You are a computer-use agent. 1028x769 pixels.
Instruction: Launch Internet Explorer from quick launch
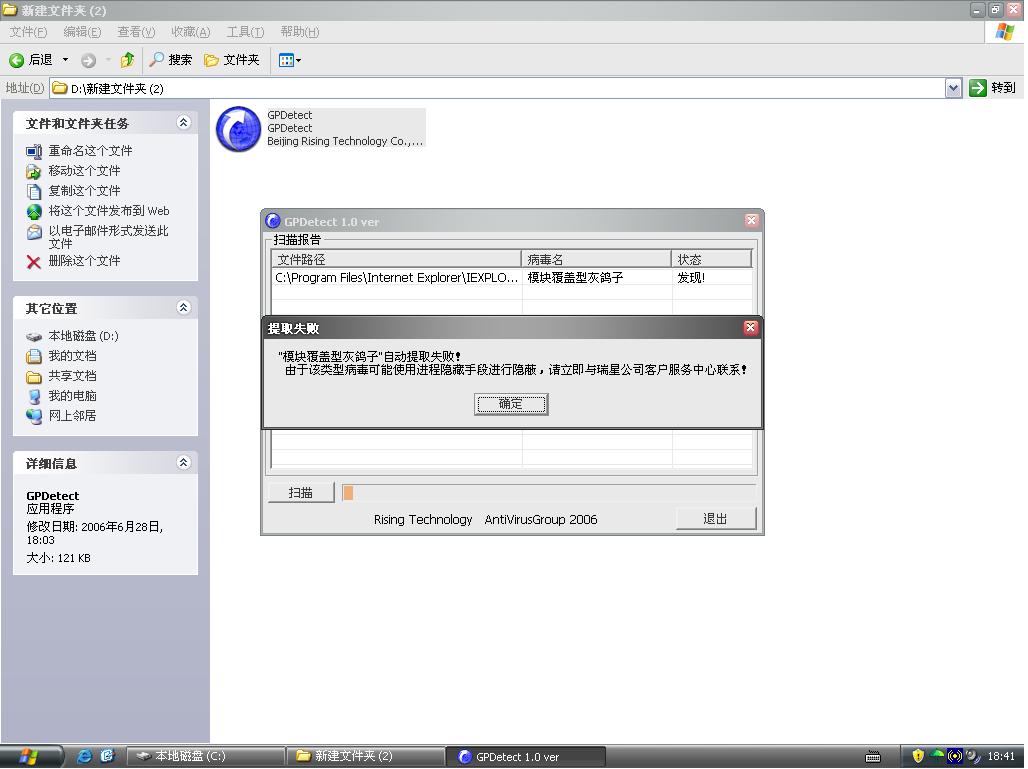[85, 756]
